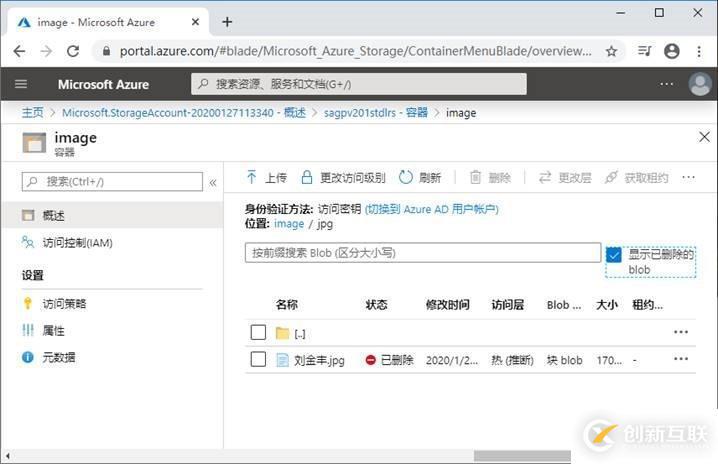Click the Chrome address bar URL
718x464 pixels.
[355, 51]
